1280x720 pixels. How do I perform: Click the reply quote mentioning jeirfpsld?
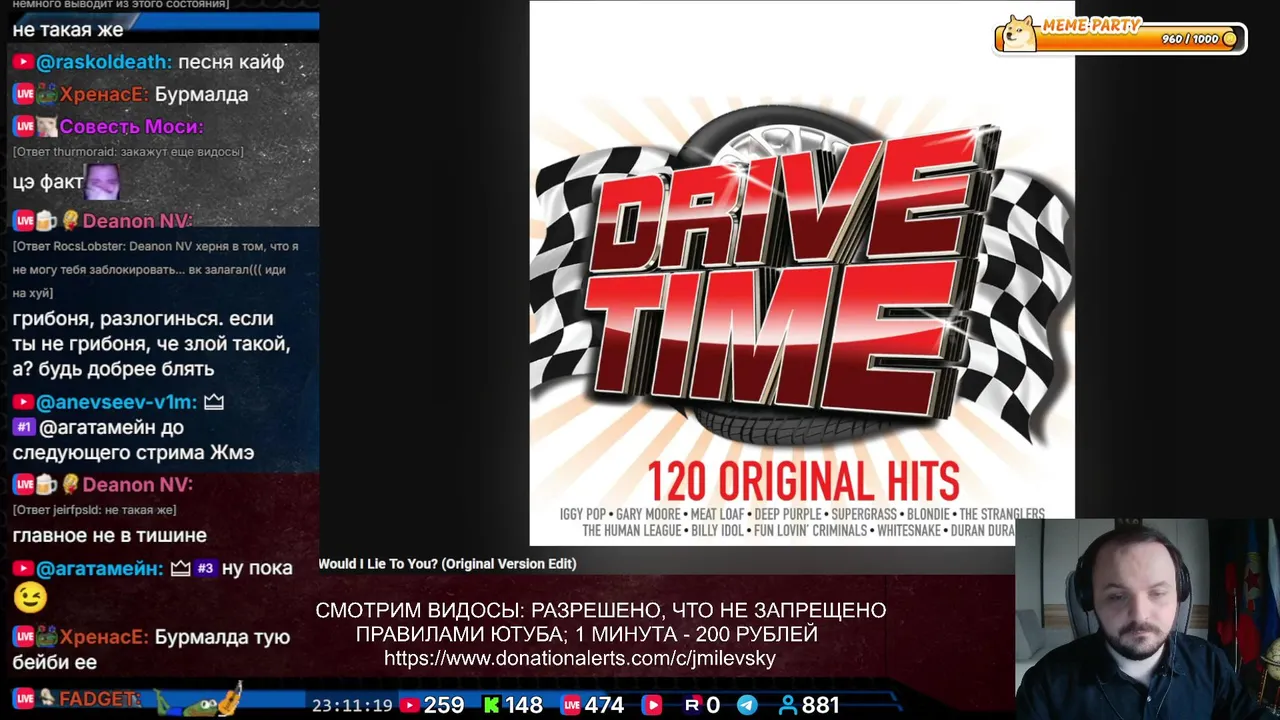[94, 510]
